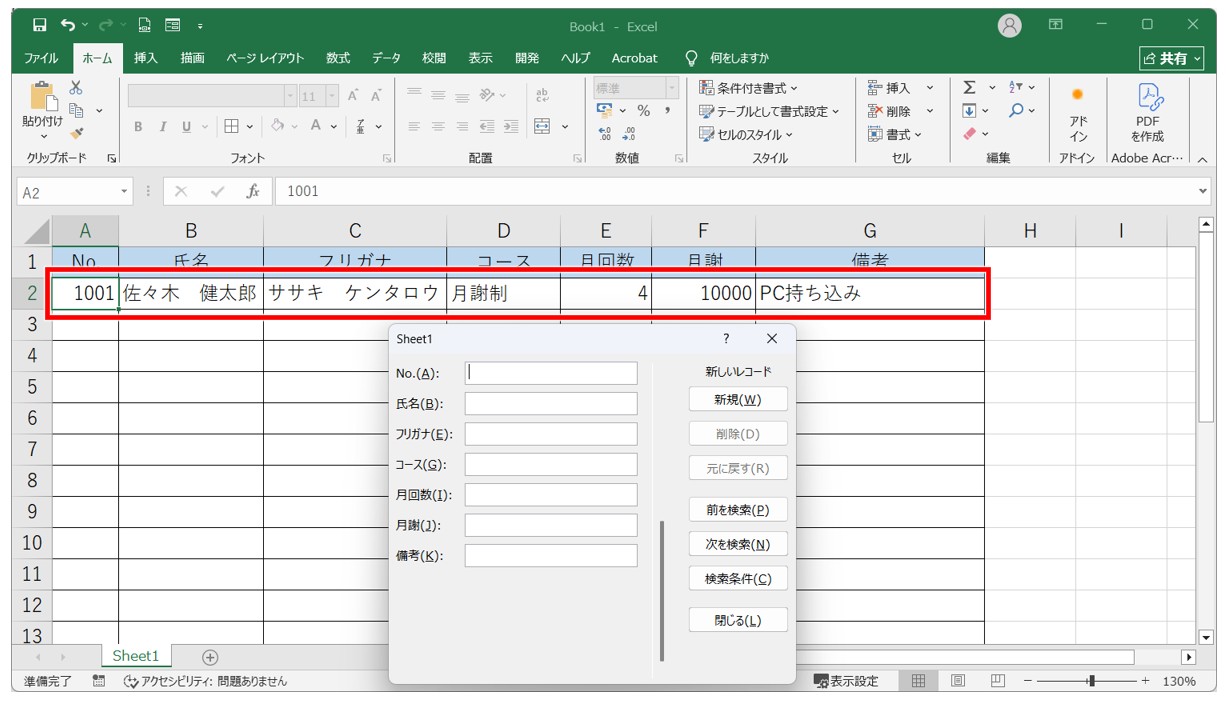Toggle center horizontal alignment
The height and width of the screenshot is (702, 1226).
point(437,126)
